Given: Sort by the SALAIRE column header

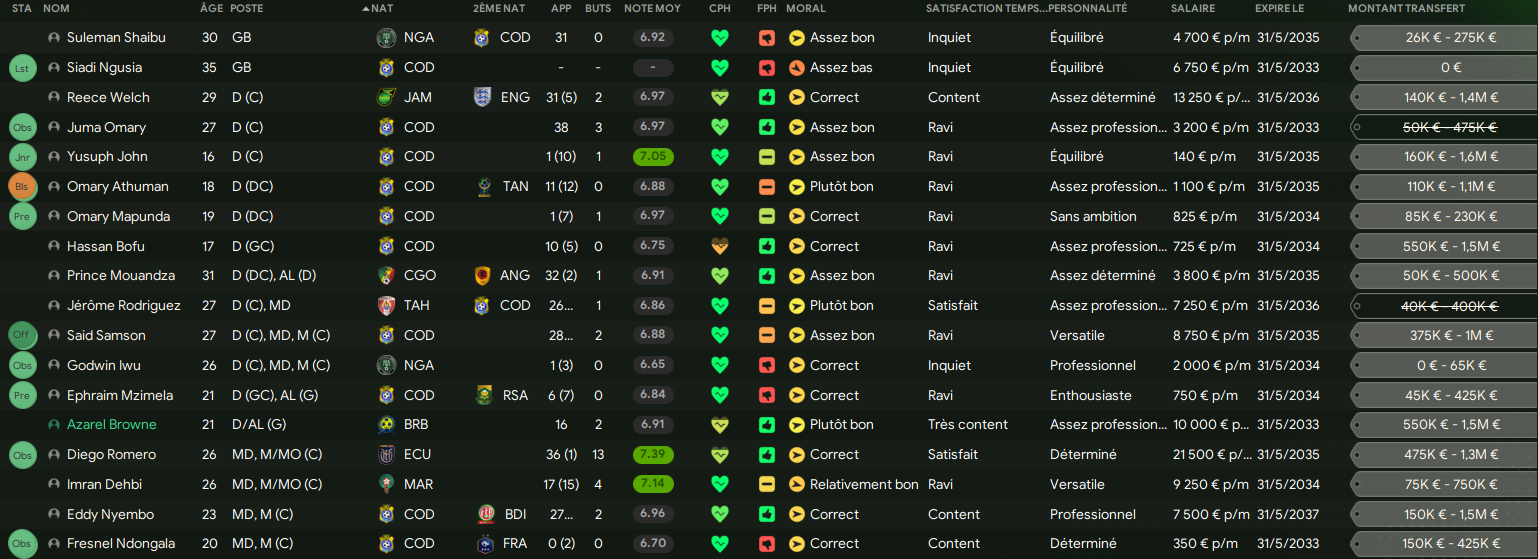Looking at the screenshot, I should [1193, 8].
